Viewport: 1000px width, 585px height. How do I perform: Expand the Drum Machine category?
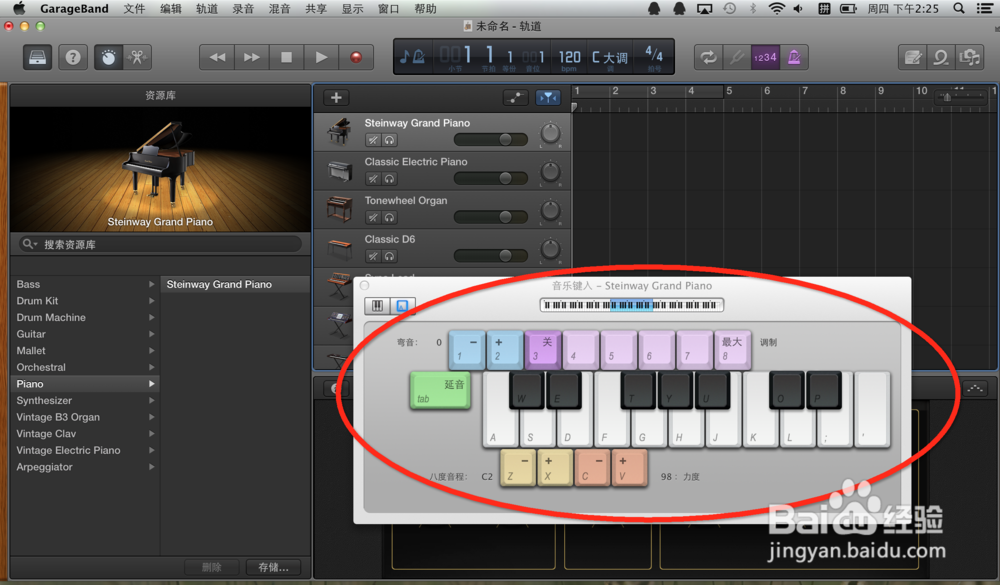click(152, 317)
